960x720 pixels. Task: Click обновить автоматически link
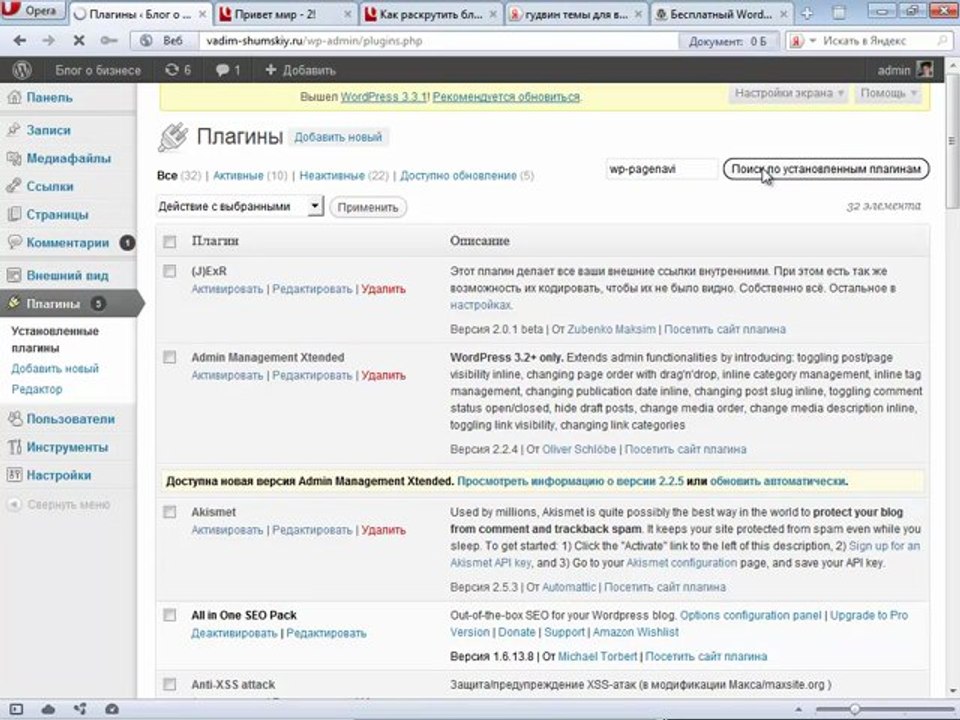pos(778,481)
